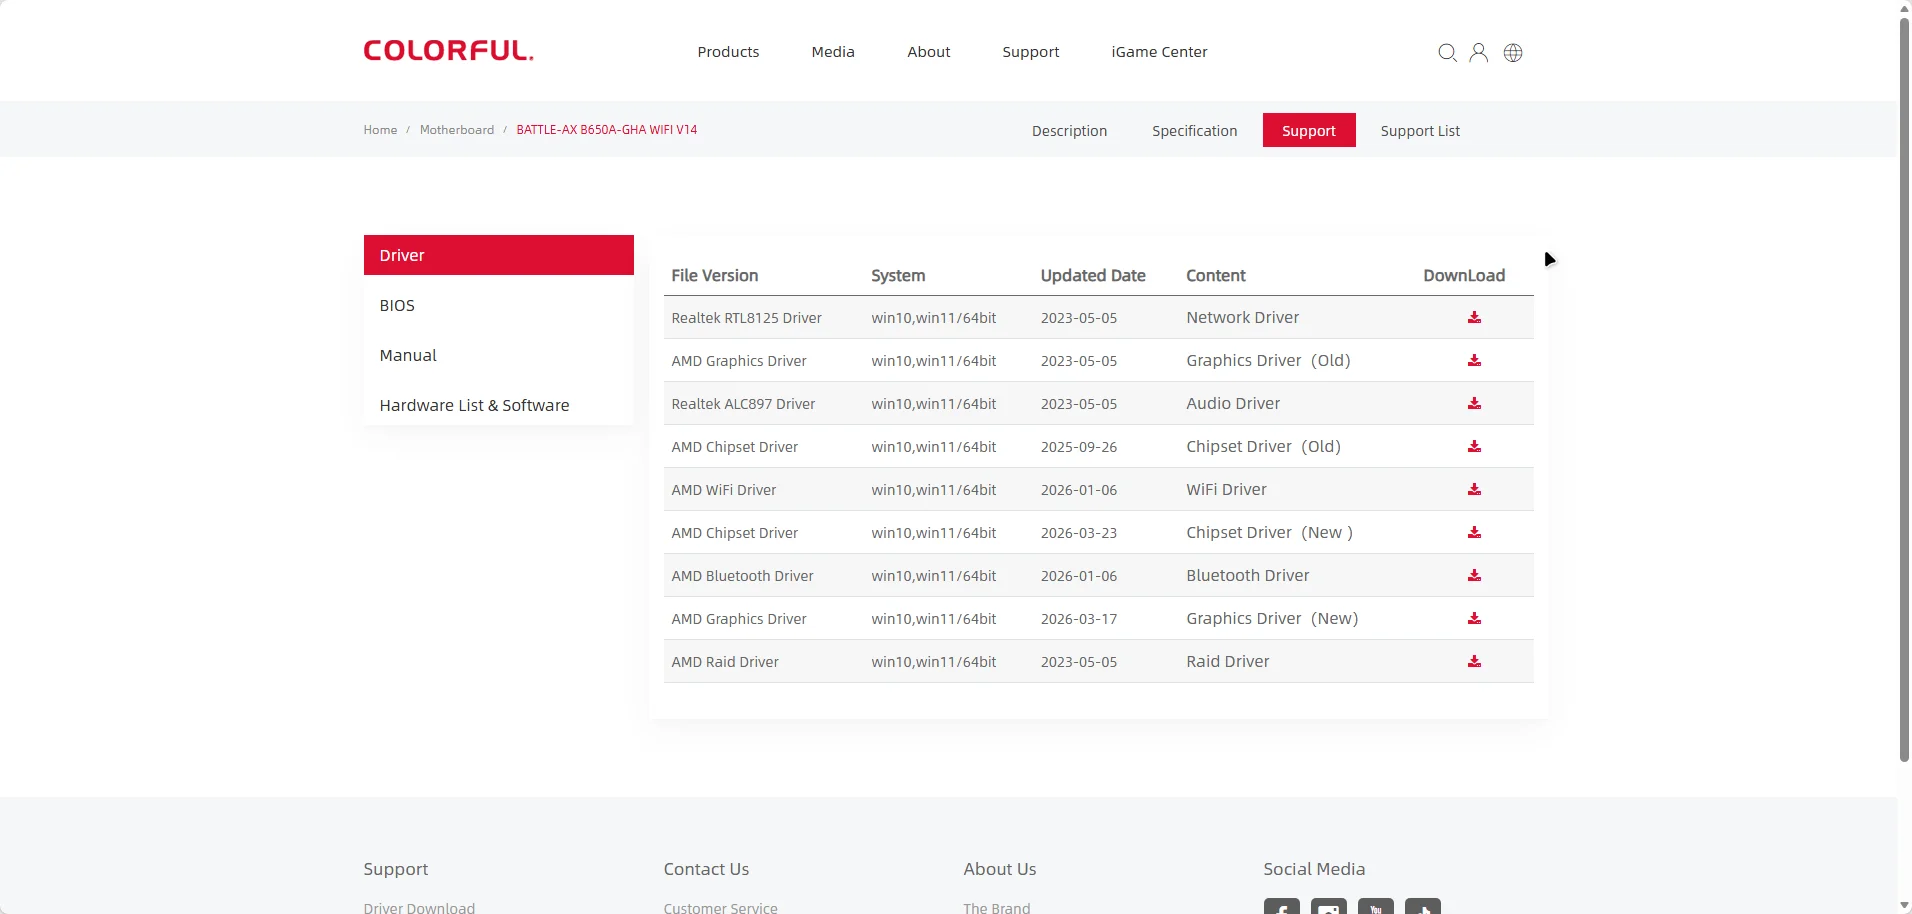Switch to the Description tab
The height and width of the screenshot is (914, 1912).
coord(1069,131)
